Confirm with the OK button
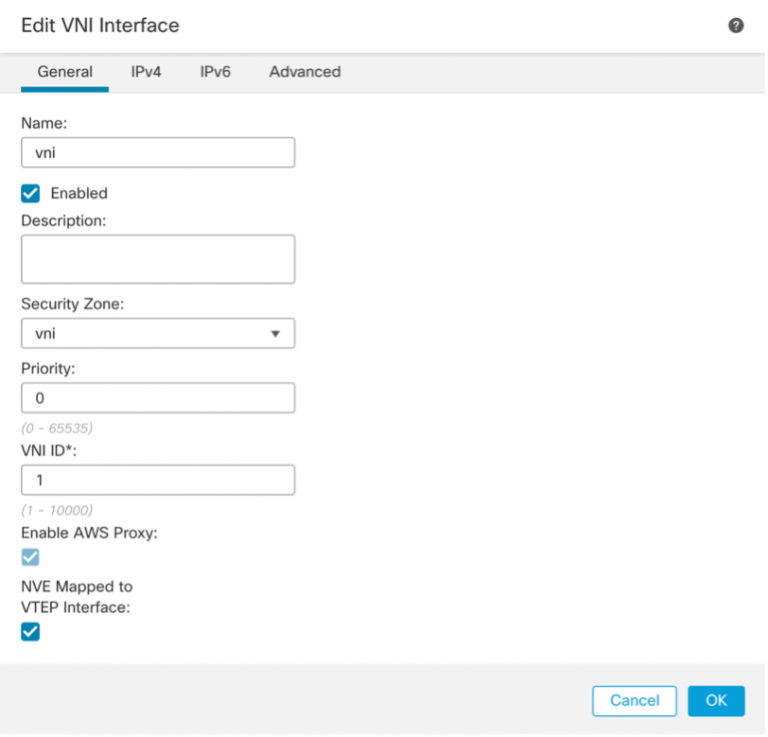This screenshot has width=768, height=737. (x=716, y=700)
